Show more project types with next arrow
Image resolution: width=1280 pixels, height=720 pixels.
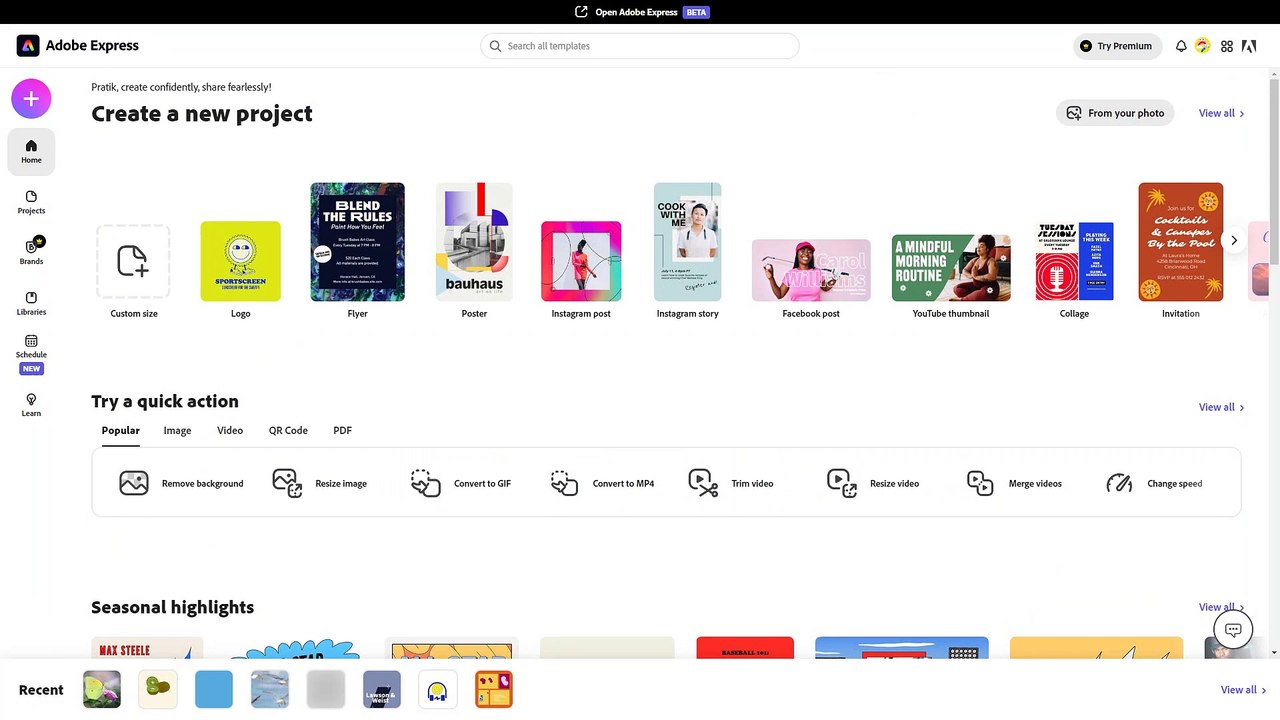[1234, 241]
